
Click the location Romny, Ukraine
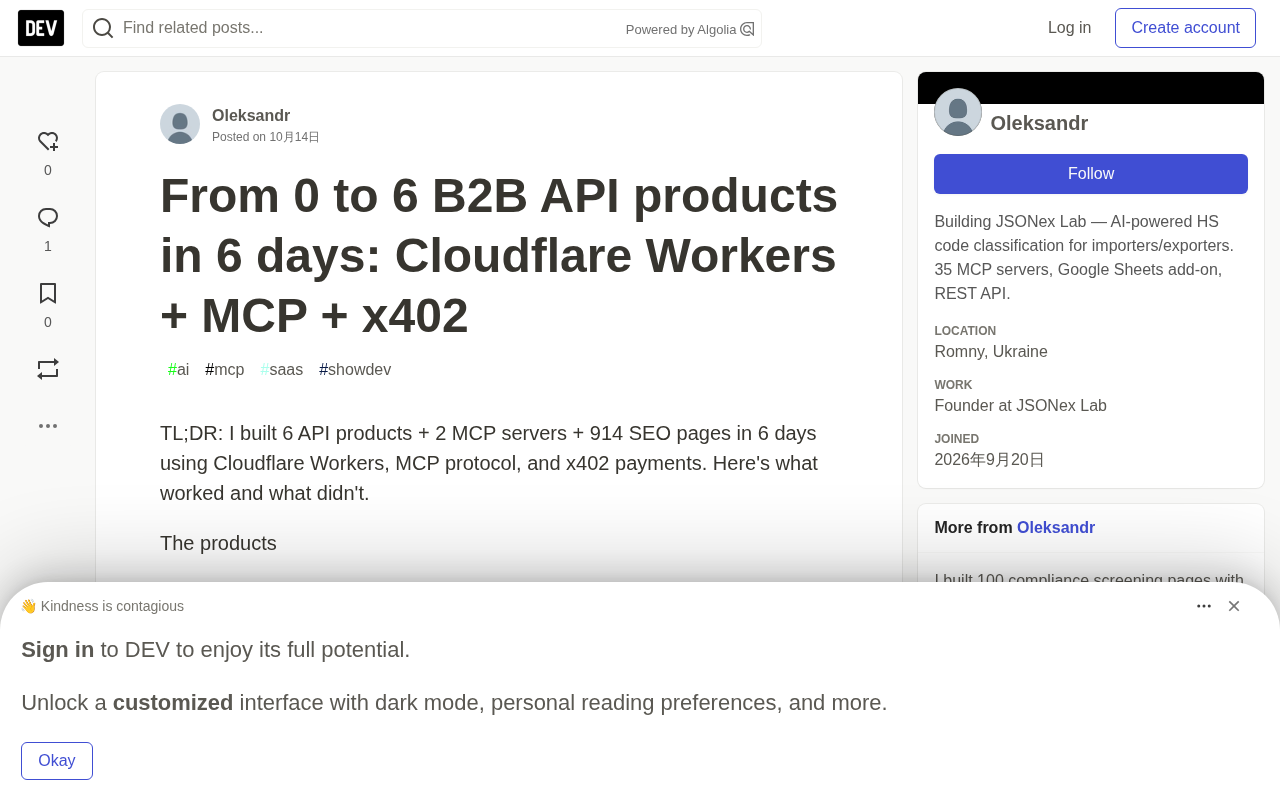point(991,352)
